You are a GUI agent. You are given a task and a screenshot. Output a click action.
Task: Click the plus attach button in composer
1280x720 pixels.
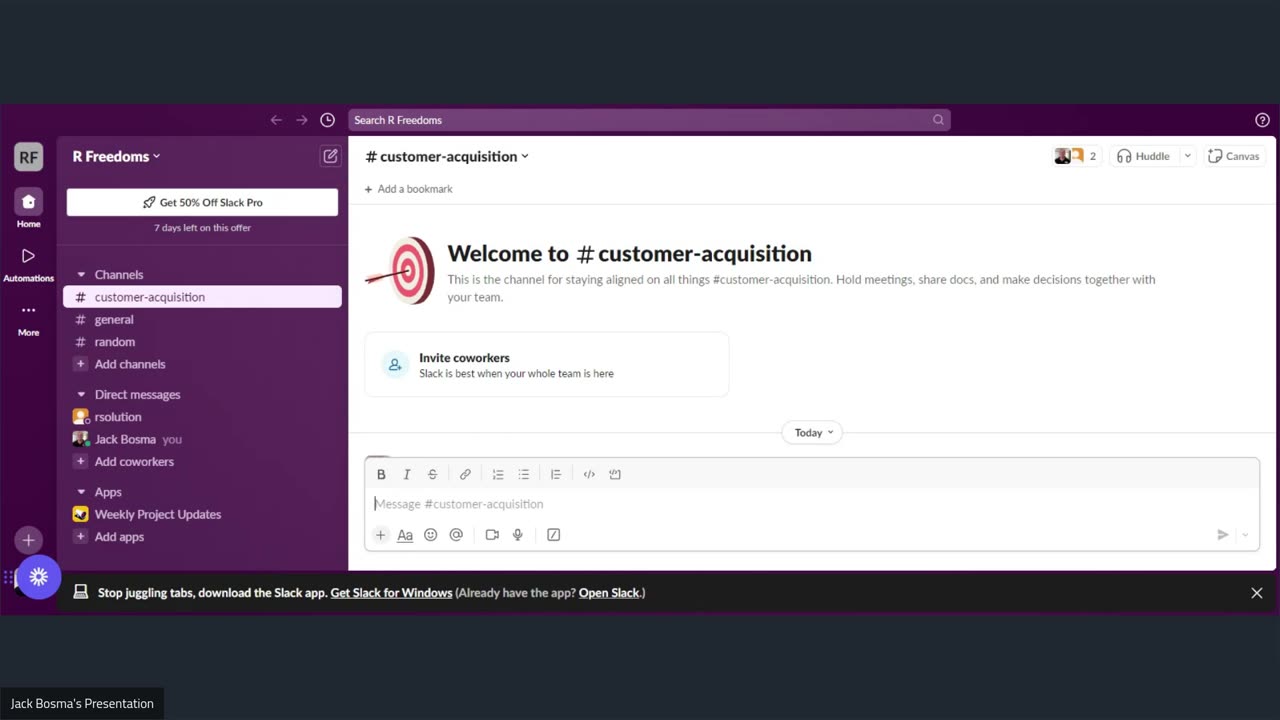point(380,535)
